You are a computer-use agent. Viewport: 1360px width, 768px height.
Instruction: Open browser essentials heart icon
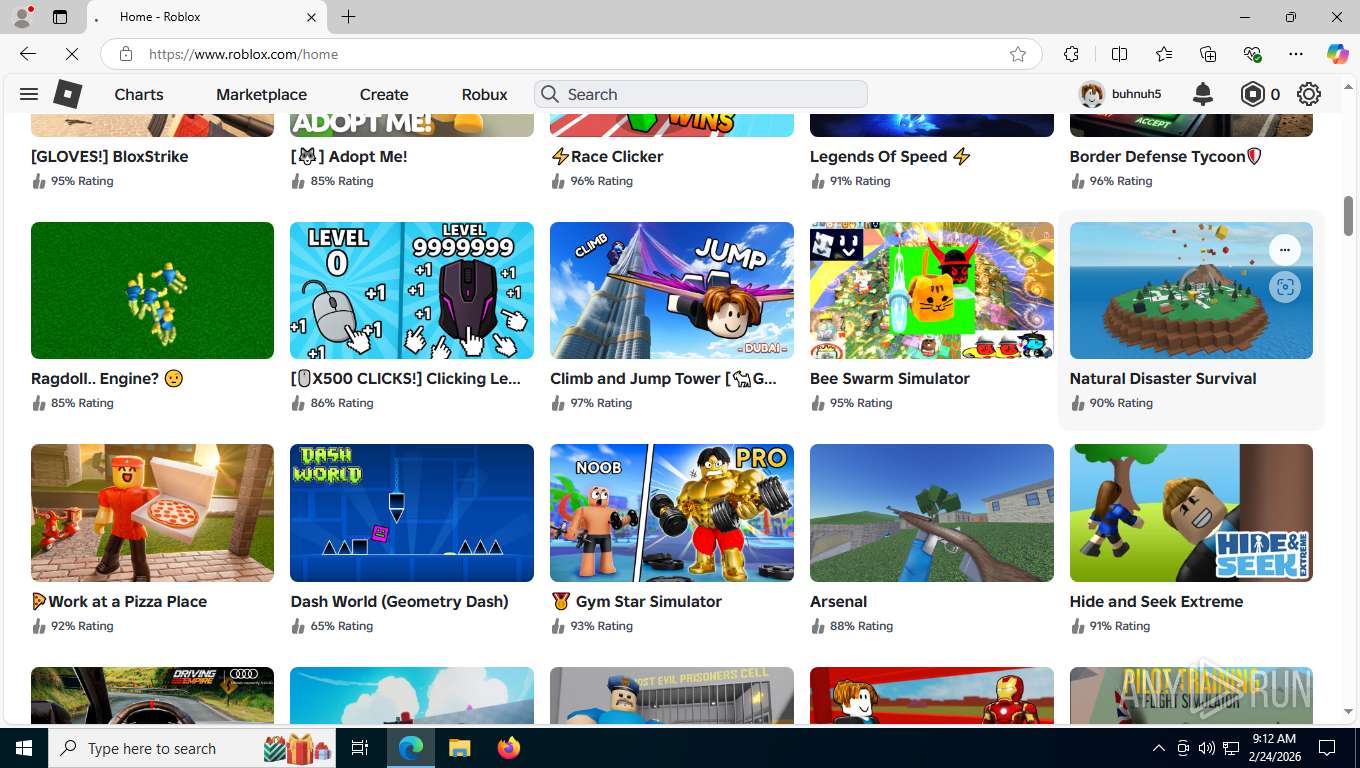pyautogui.click(x=1252, y=54)
